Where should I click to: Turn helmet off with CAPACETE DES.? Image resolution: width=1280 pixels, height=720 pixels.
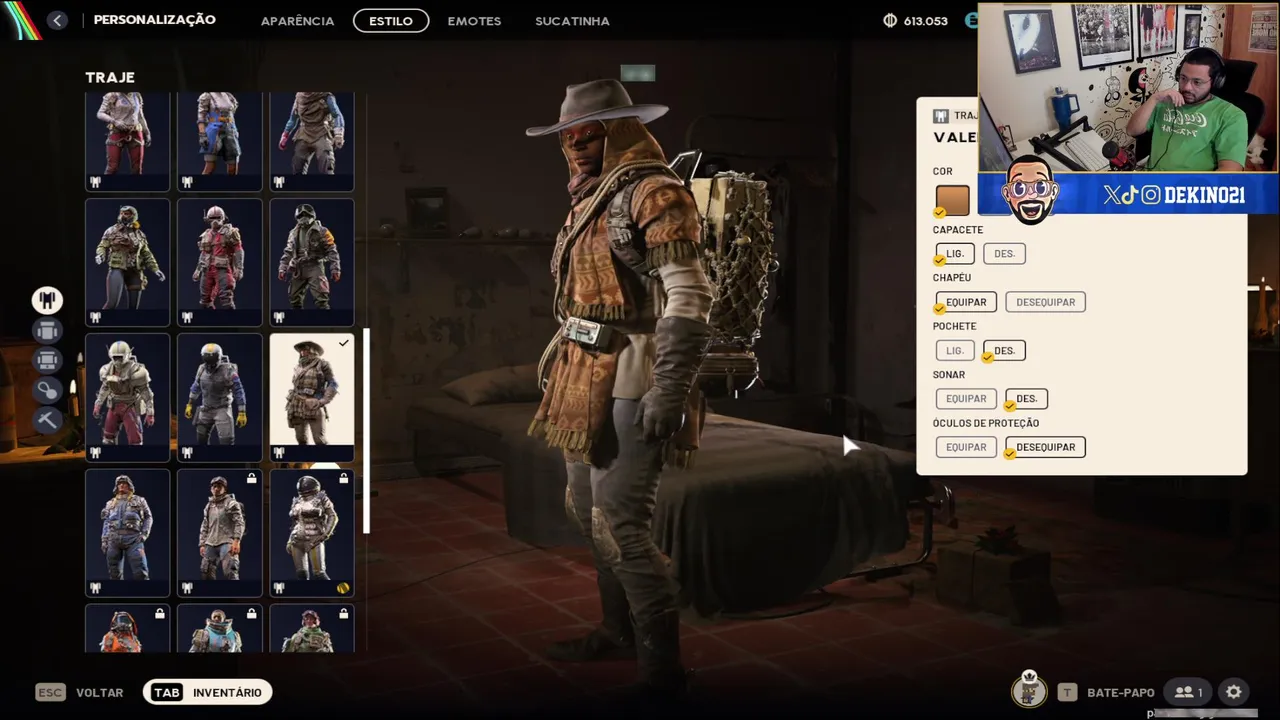(1004, 254)
